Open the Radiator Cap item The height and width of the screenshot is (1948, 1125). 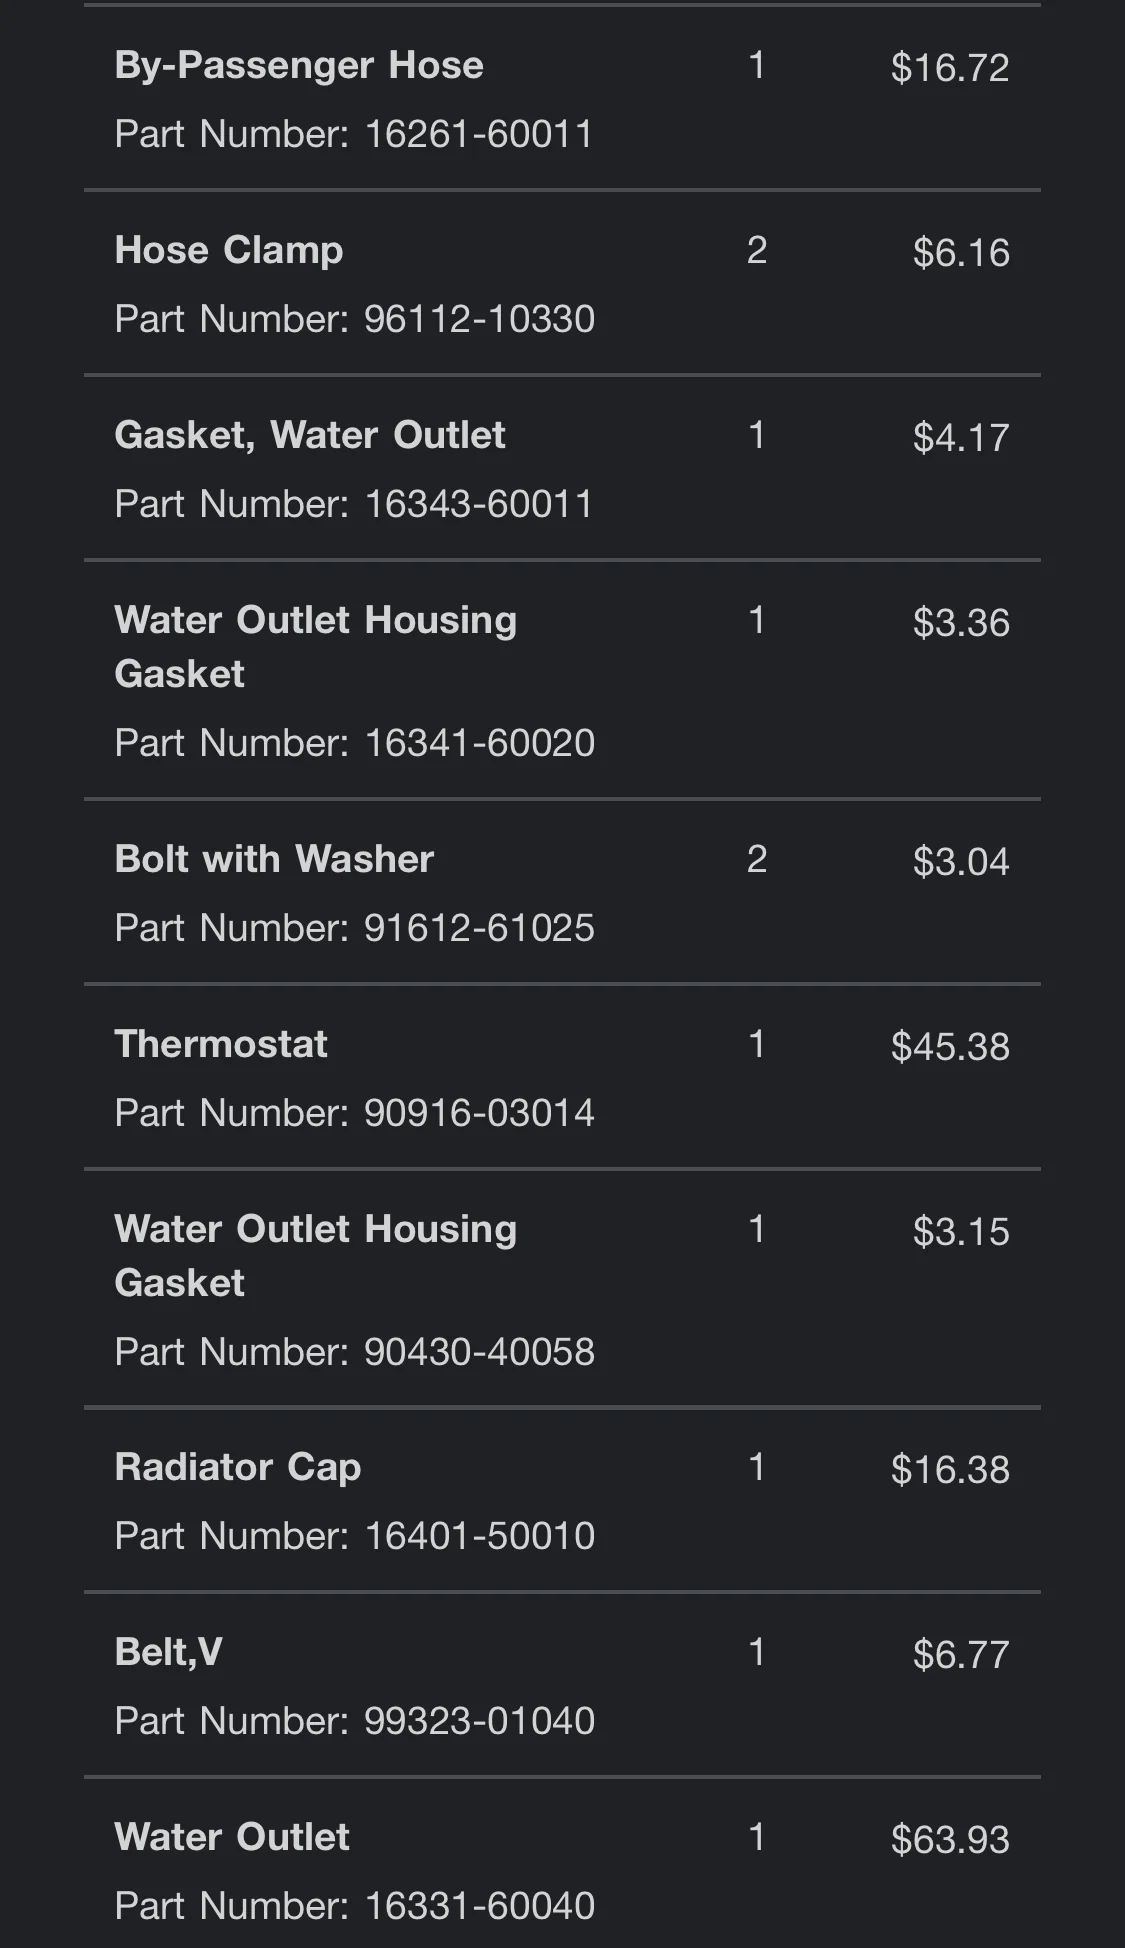coord(238,1467)
